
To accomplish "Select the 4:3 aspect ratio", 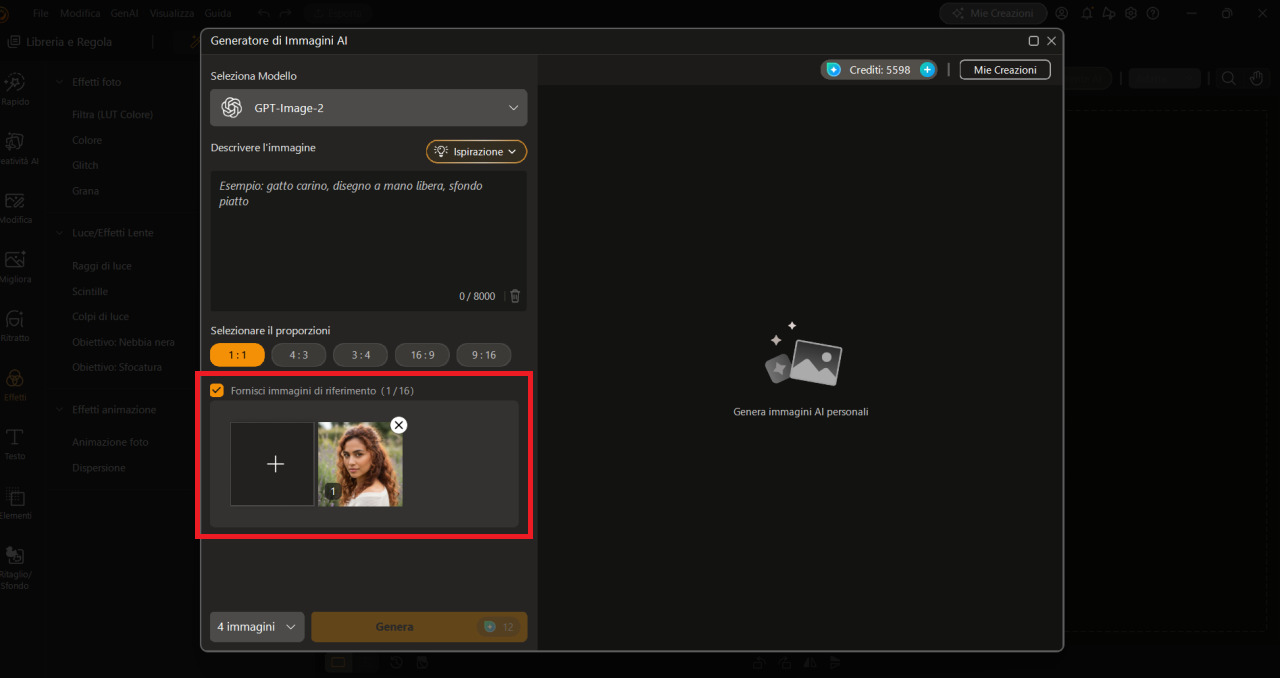I will (299, 355).
